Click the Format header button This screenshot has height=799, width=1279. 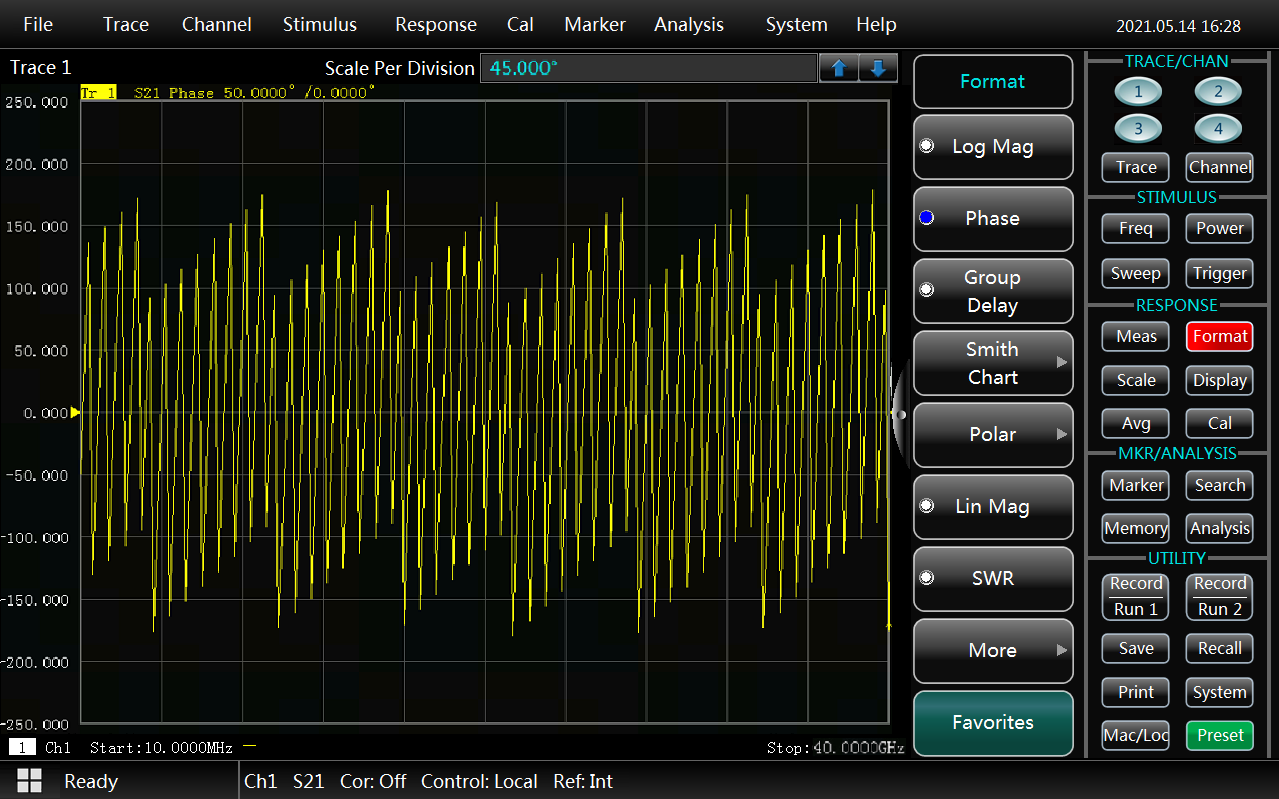[x=993, y=82]
